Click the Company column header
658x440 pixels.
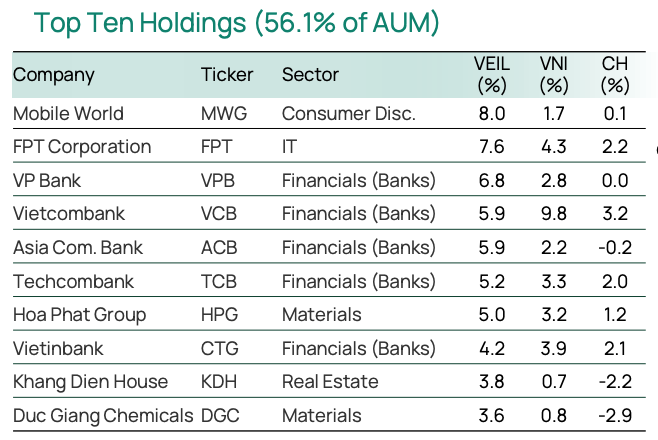tap(54, 75)
